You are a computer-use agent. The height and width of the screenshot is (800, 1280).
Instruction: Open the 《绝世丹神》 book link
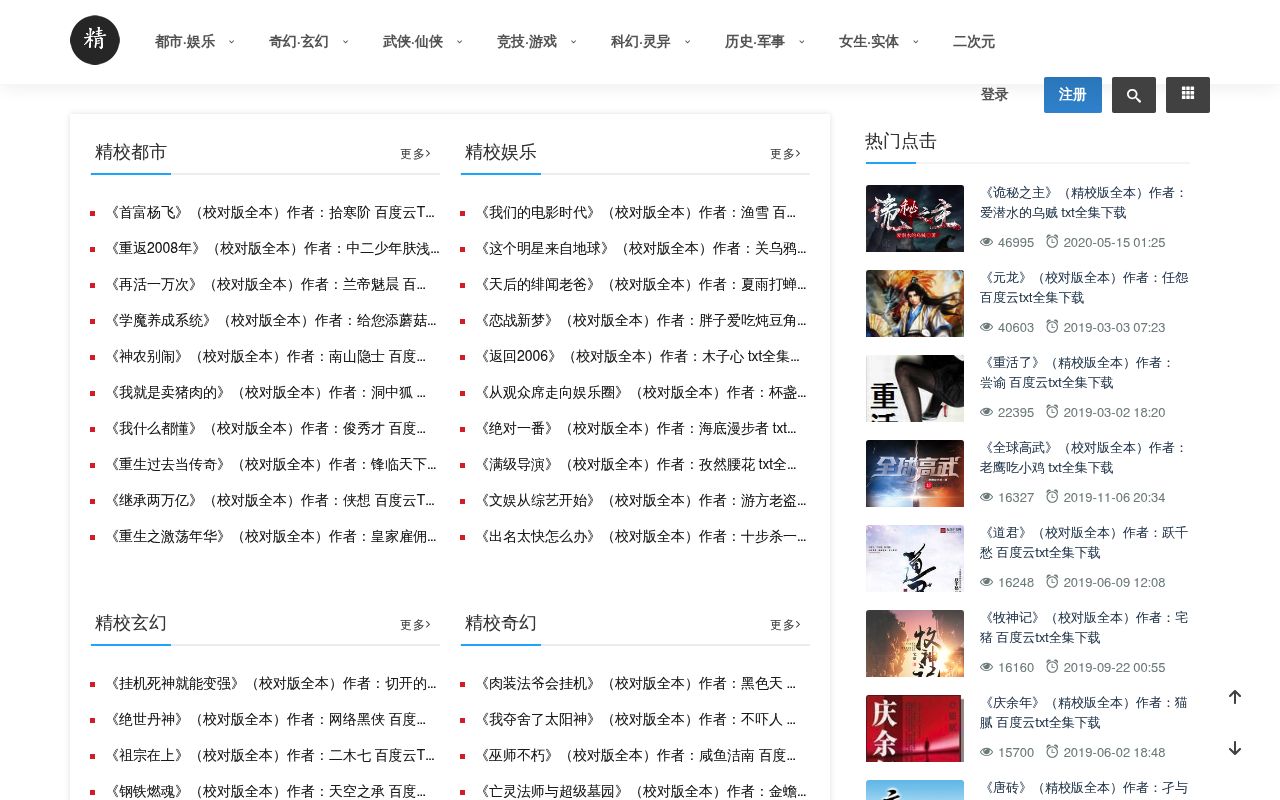pos(266,720)
